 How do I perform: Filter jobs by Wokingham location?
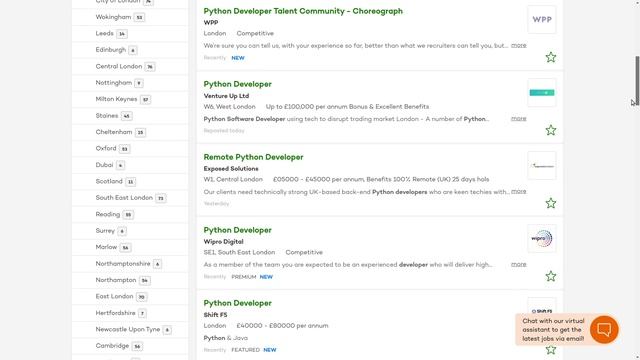(113, 17)
